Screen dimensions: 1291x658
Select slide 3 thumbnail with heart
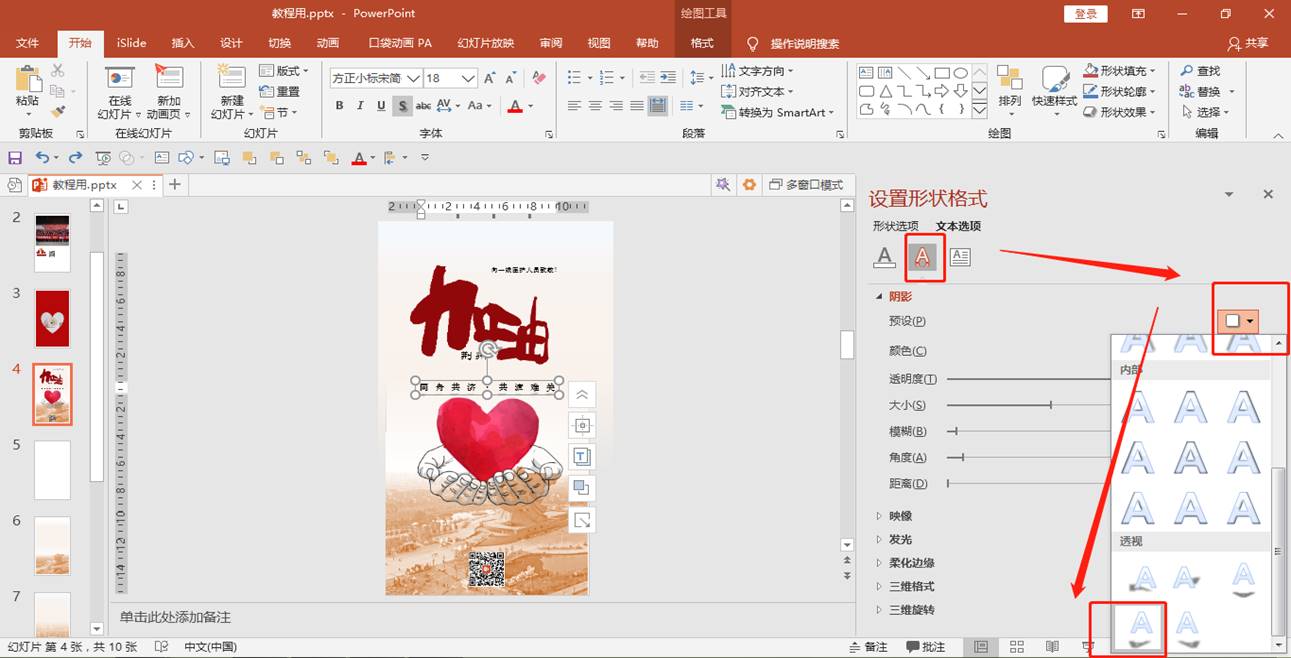[x=52, y=319]
